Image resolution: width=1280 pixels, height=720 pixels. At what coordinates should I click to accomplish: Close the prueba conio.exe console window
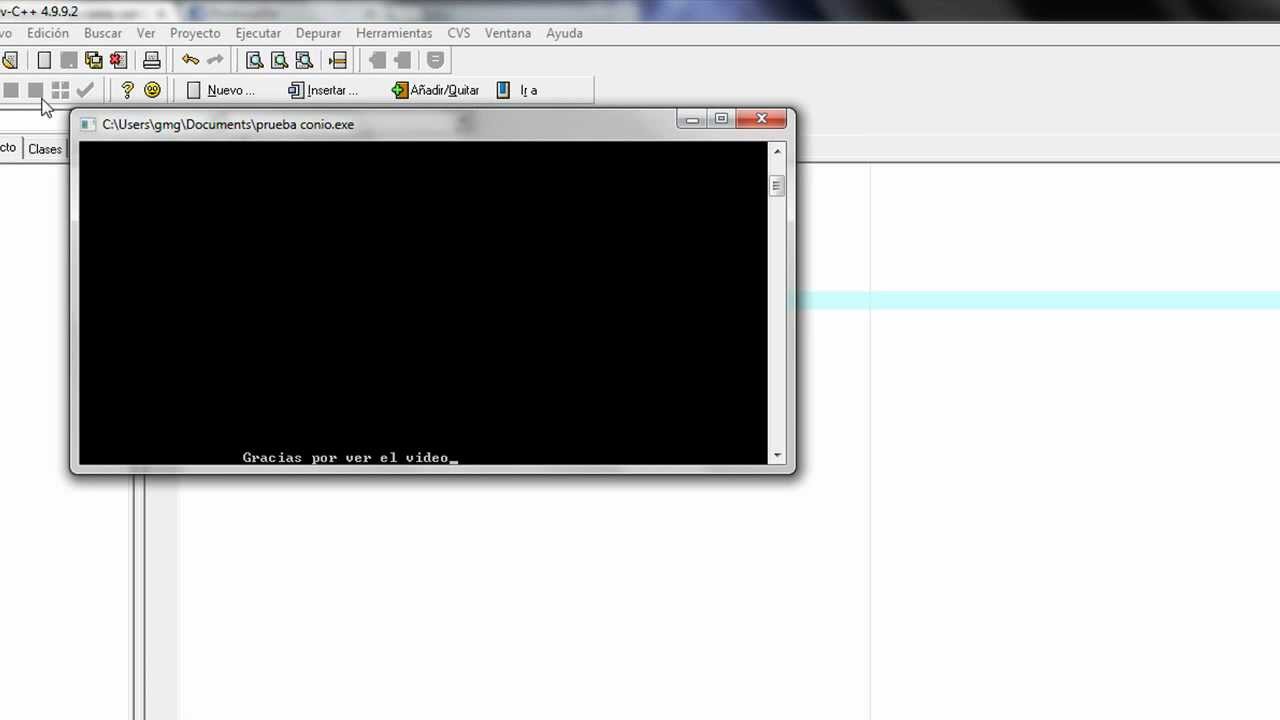(x=762, y=119)
